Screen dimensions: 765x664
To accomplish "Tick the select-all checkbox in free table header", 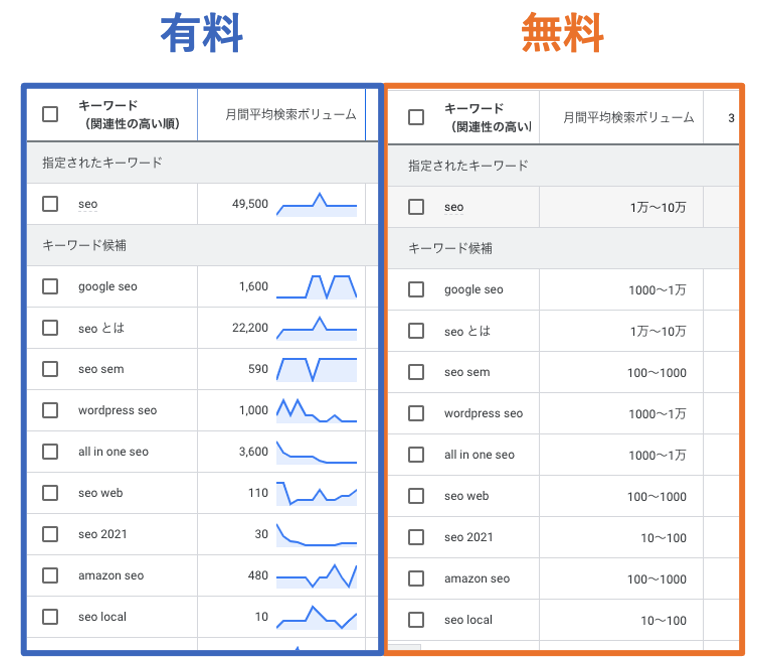I will [416, 117].
